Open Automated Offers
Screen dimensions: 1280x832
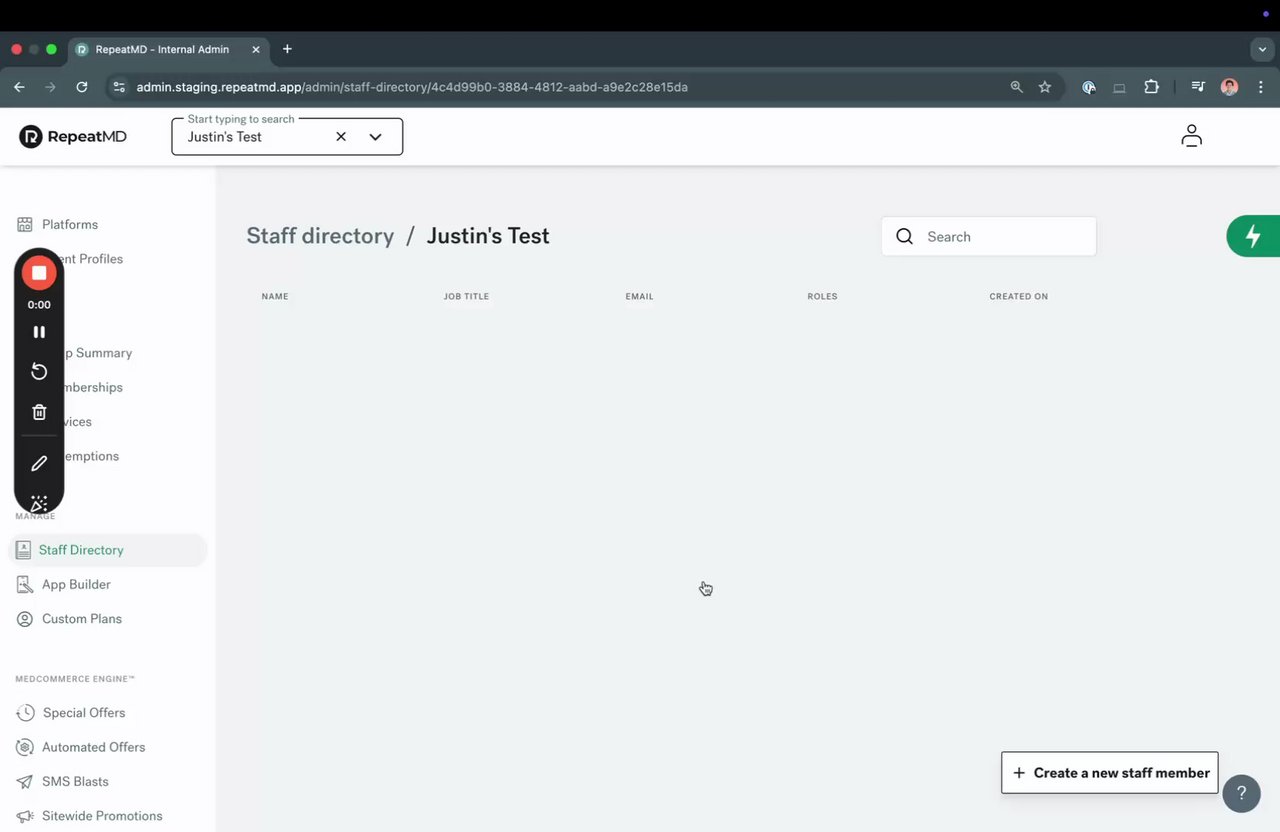[x=93, y=747]
